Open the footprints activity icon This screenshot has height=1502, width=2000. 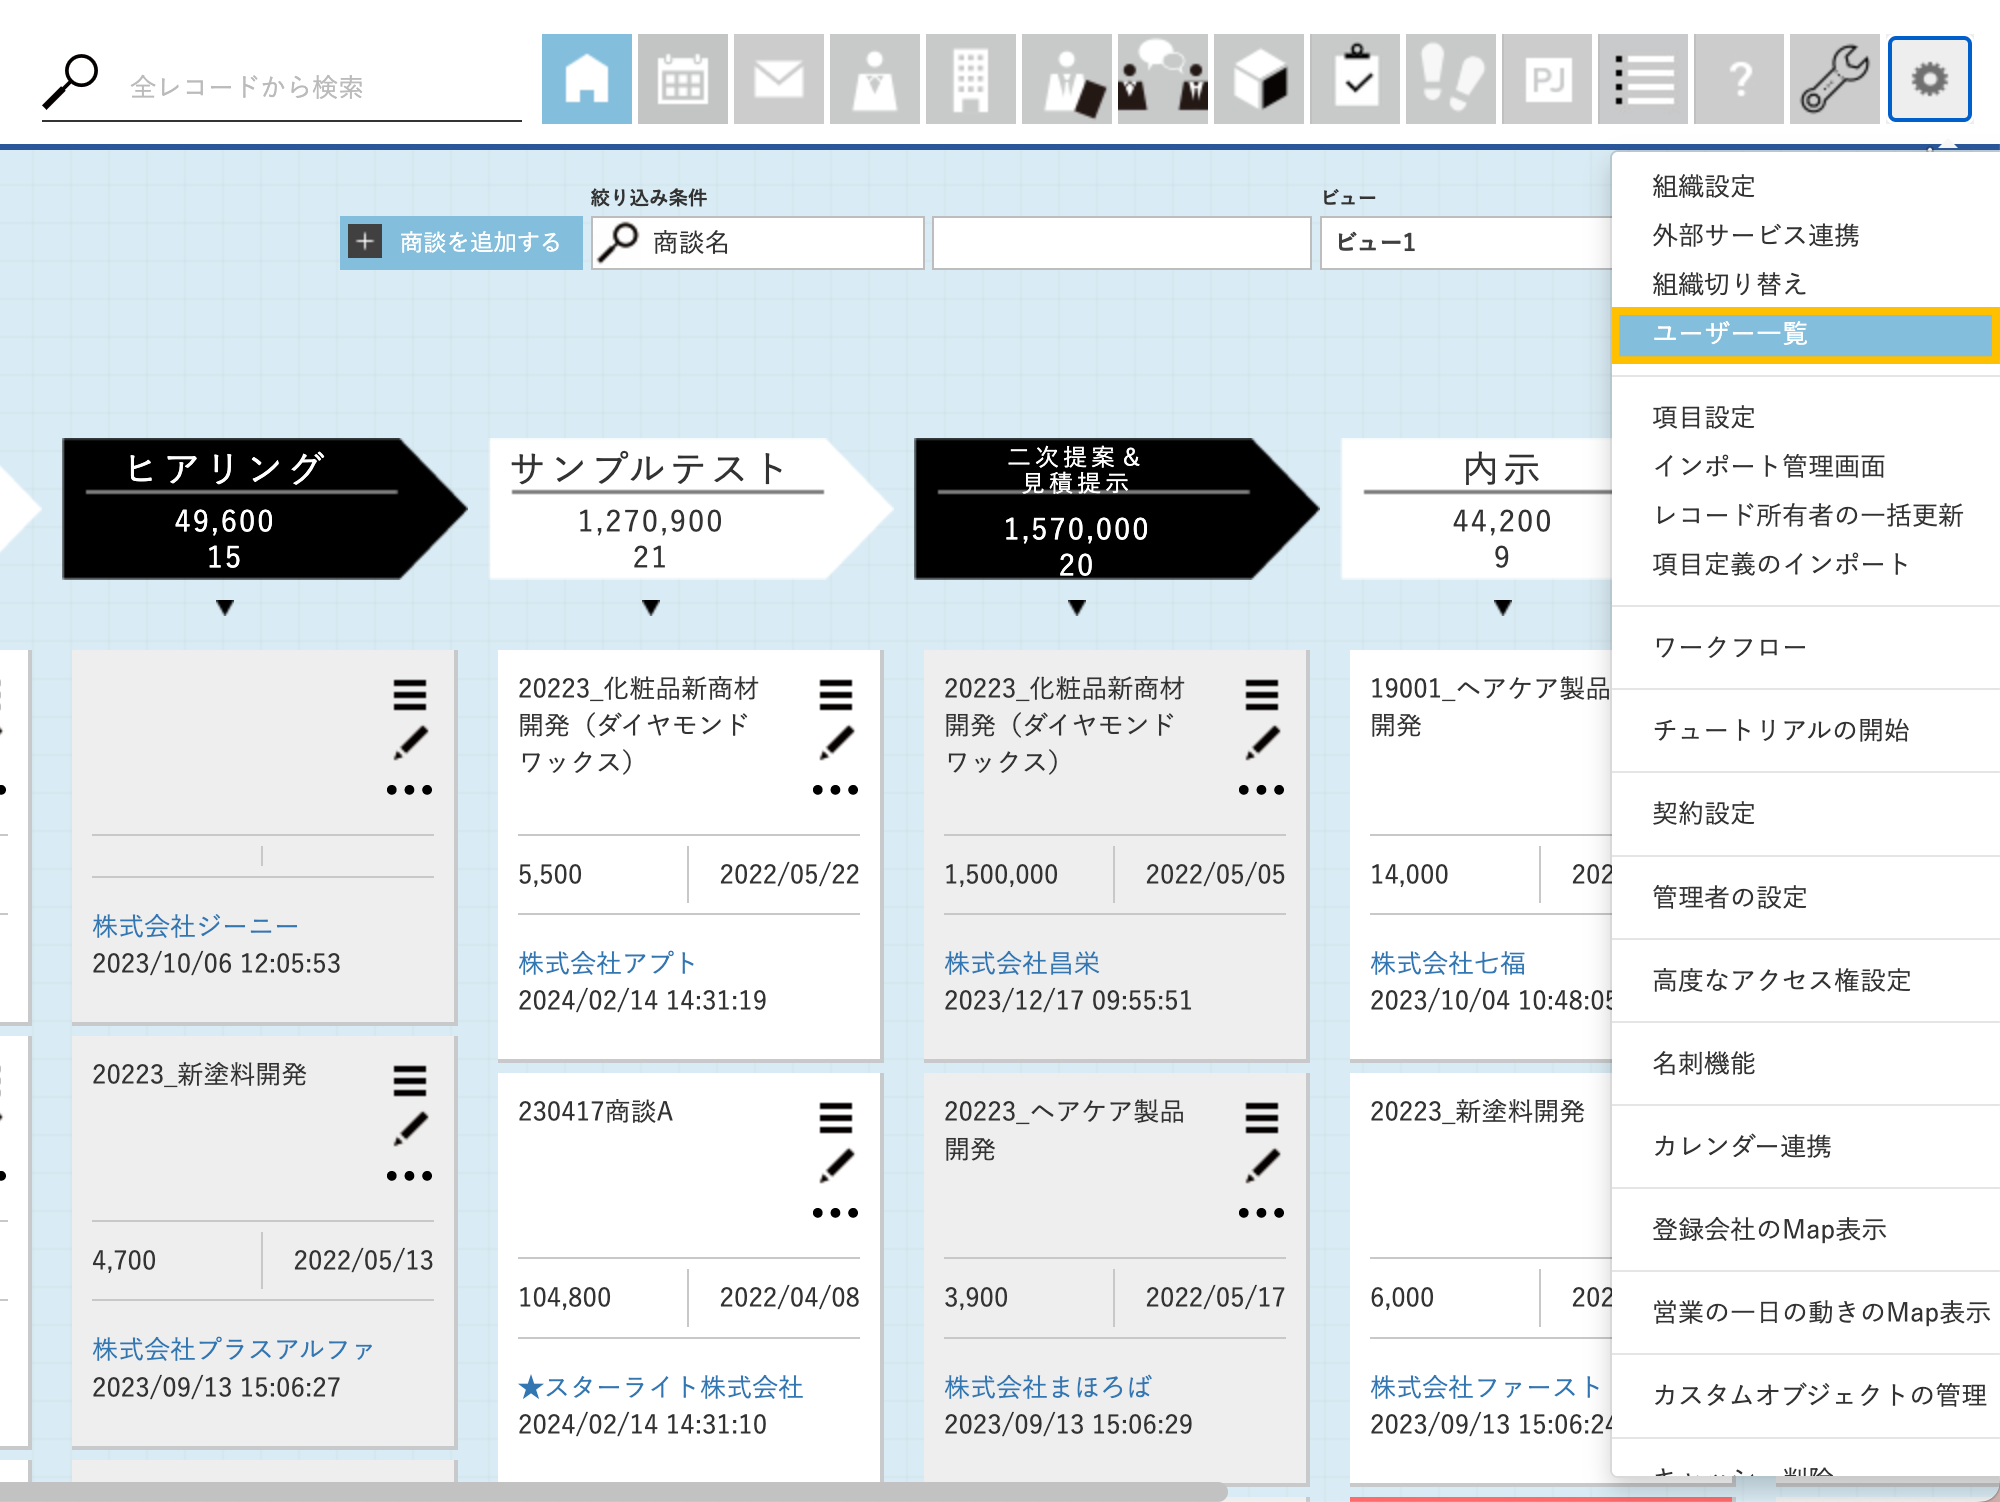(1450, 79)
